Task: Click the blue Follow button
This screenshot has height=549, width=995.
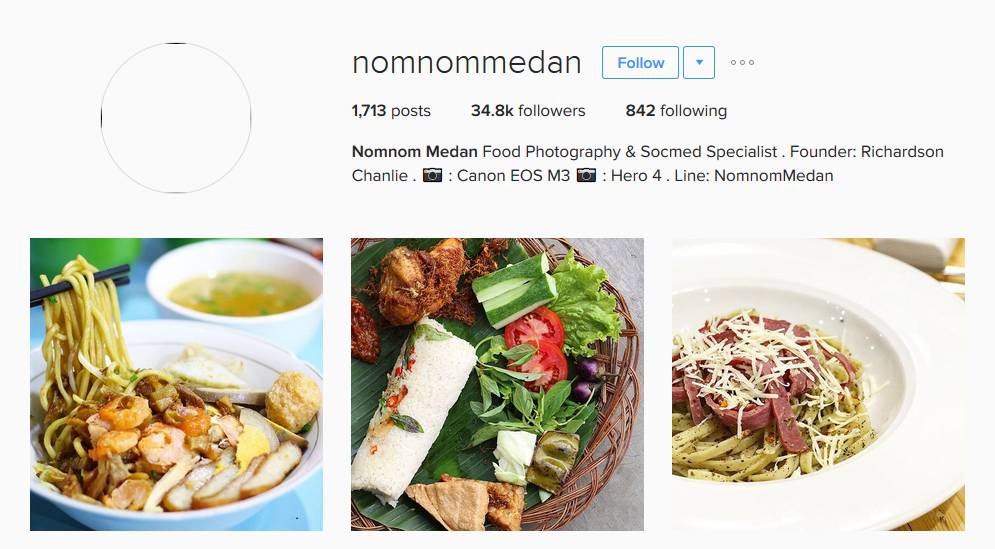Action: click(x=640, y=63)
